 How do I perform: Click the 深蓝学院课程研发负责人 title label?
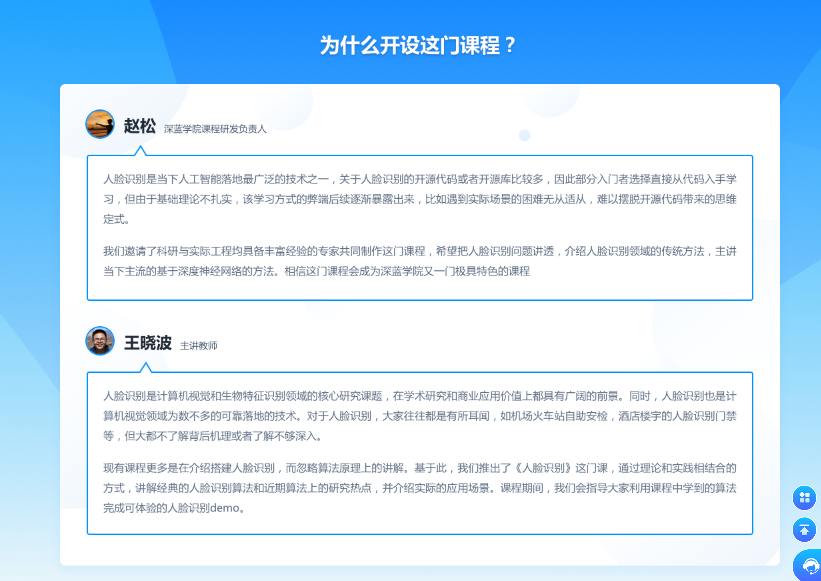[x=215, y=129]
